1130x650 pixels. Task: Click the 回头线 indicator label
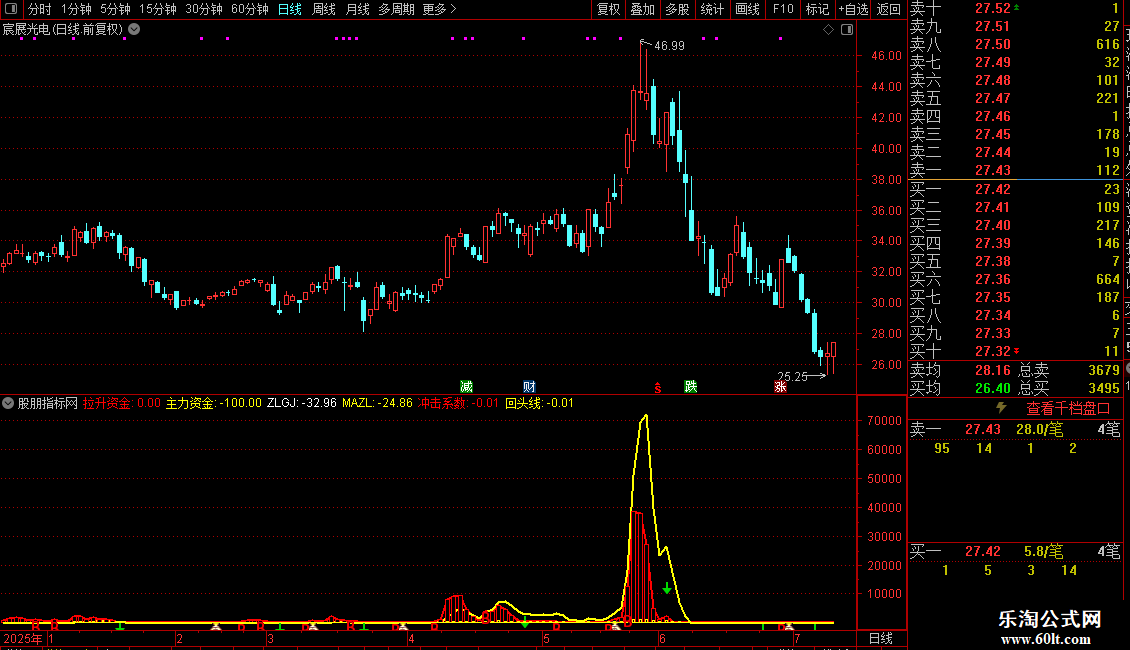(x=539, y=403)
